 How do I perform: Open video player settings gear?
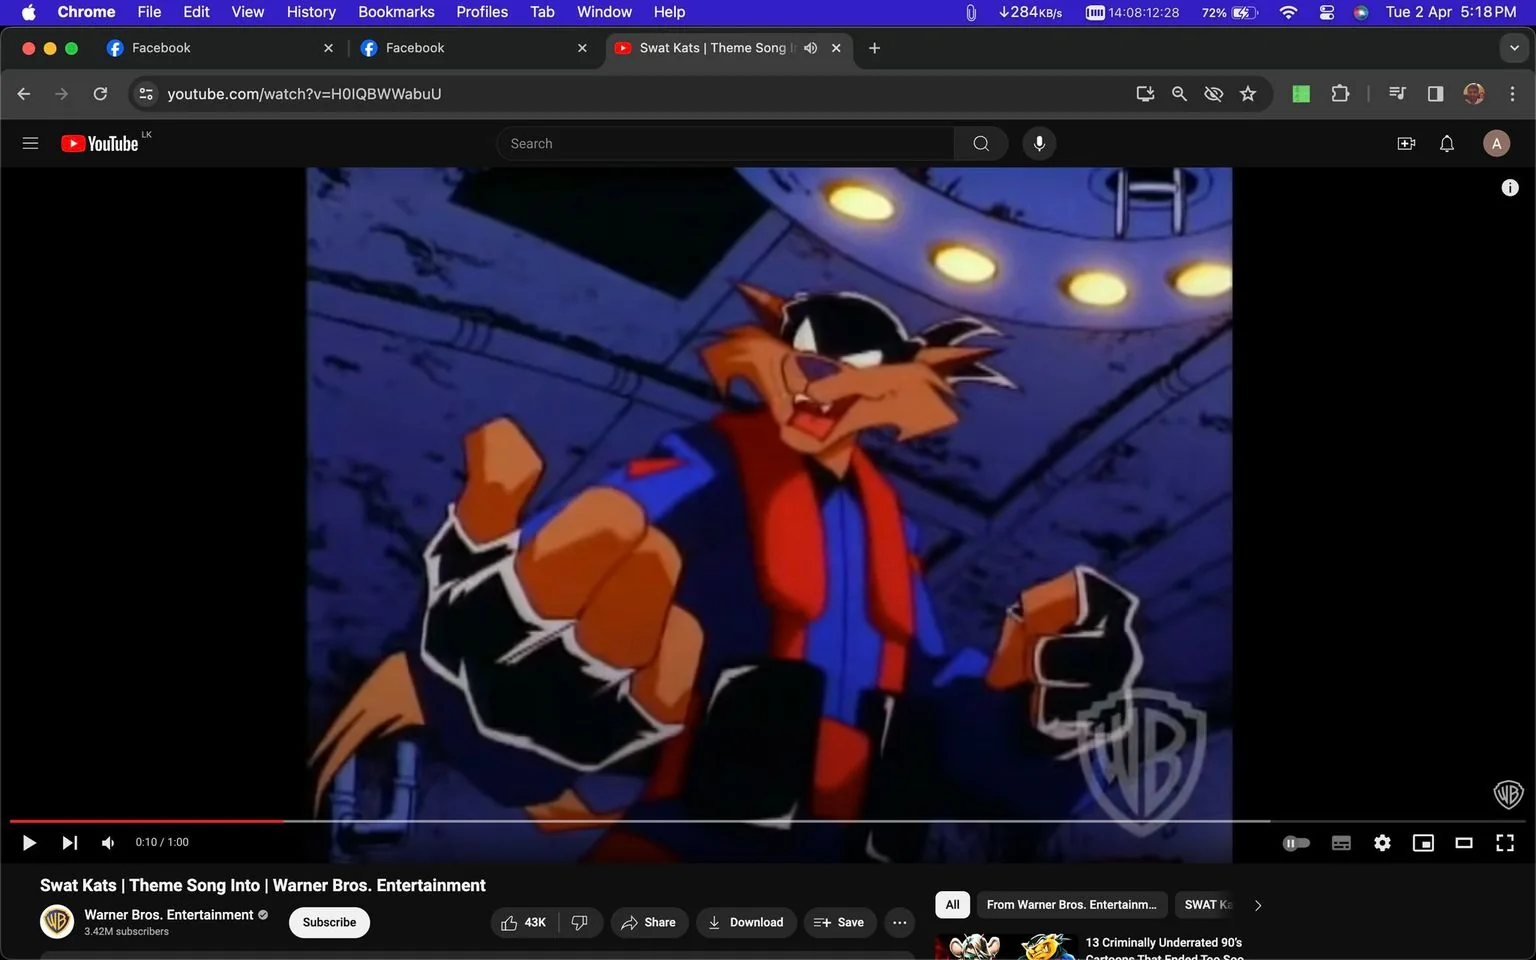pos(1382,843)
